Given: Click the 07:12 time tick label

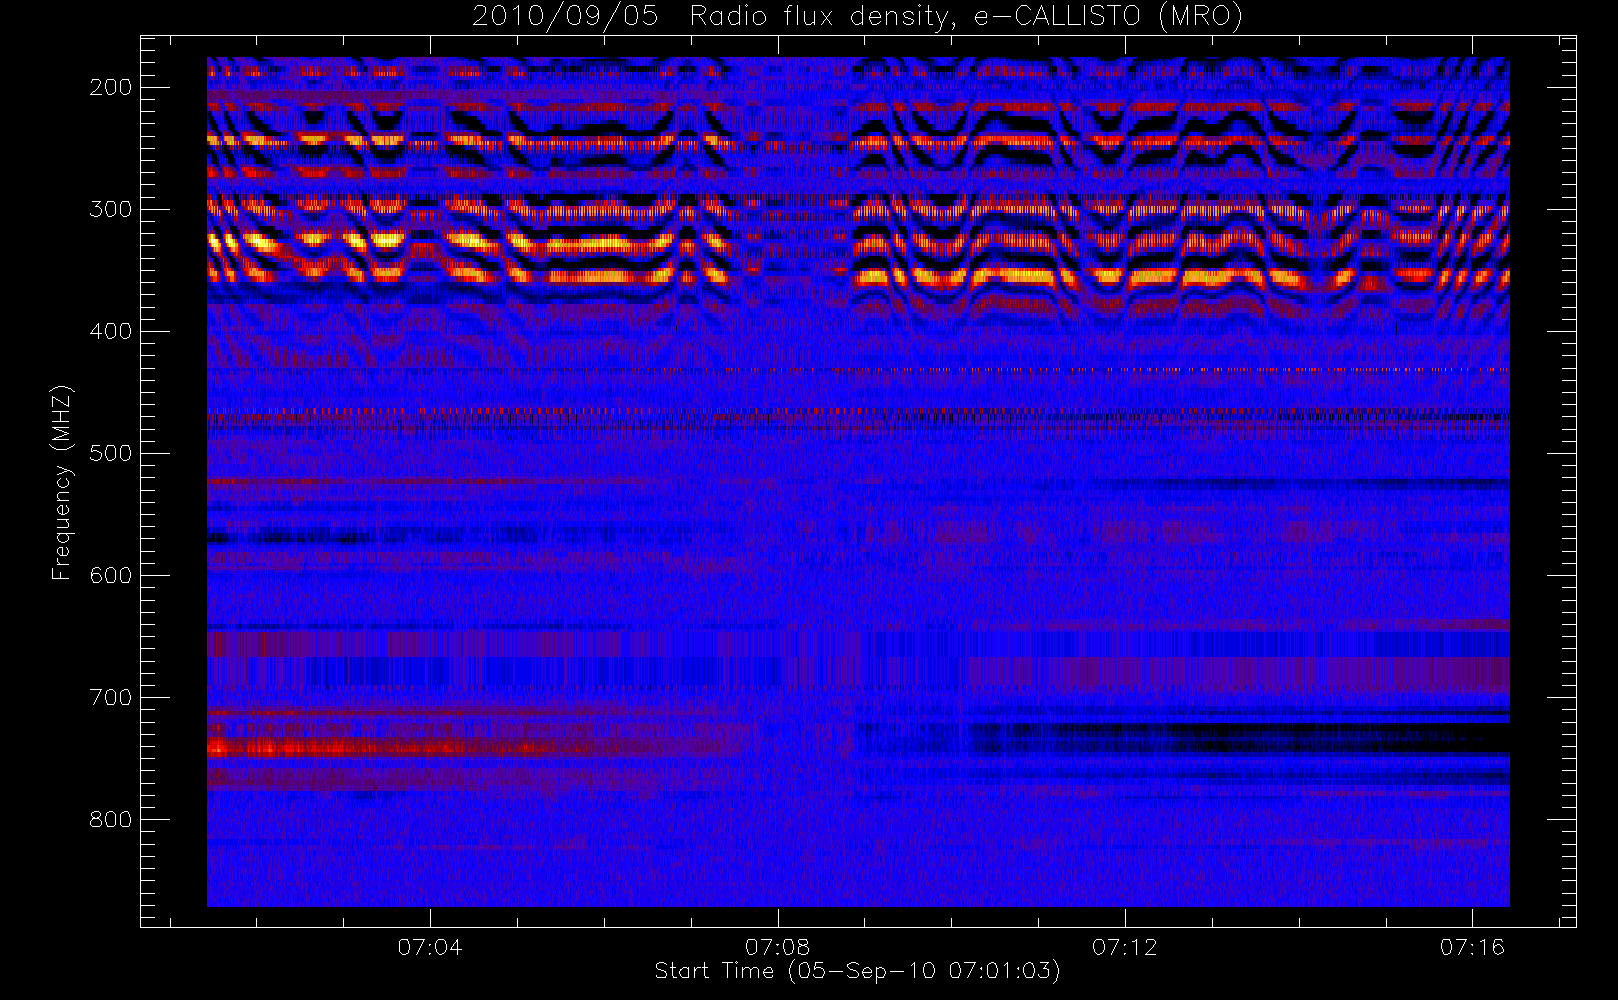Looking at the screenshot, I should pos(1125,947).
